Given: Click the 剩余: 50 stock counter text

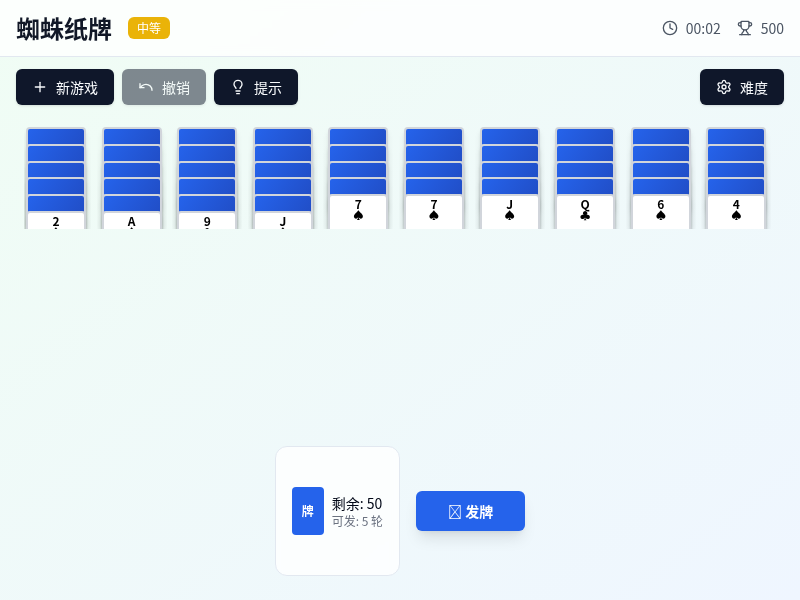Looking at the screenshot, I should 355,501.
